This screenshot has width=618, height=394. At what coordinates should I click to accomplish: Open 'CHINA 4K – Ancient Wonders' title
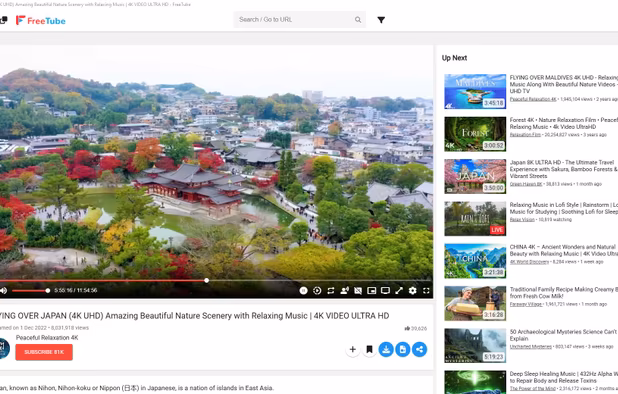pyautogui.click(x=564, y=250)
